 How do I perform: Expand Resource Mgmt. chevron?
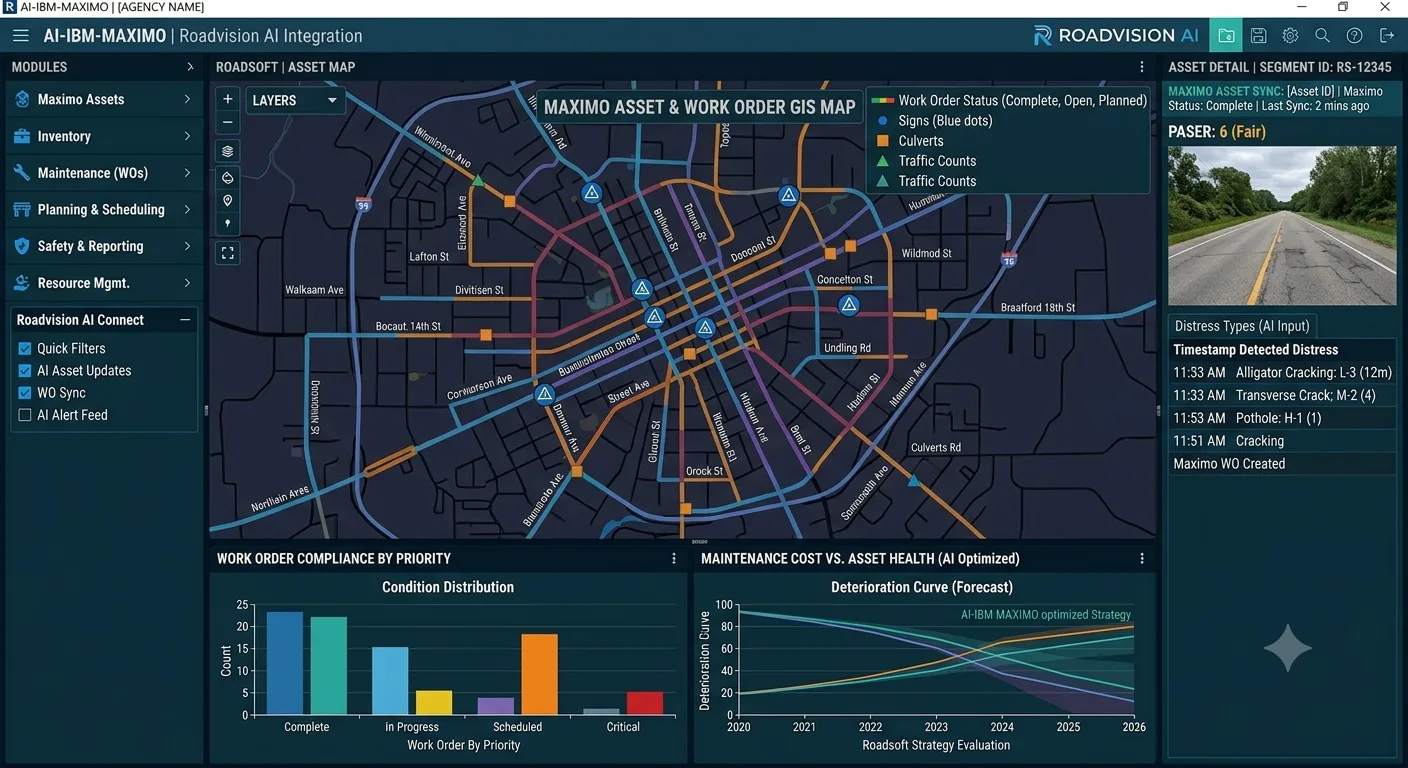(187, 283)
